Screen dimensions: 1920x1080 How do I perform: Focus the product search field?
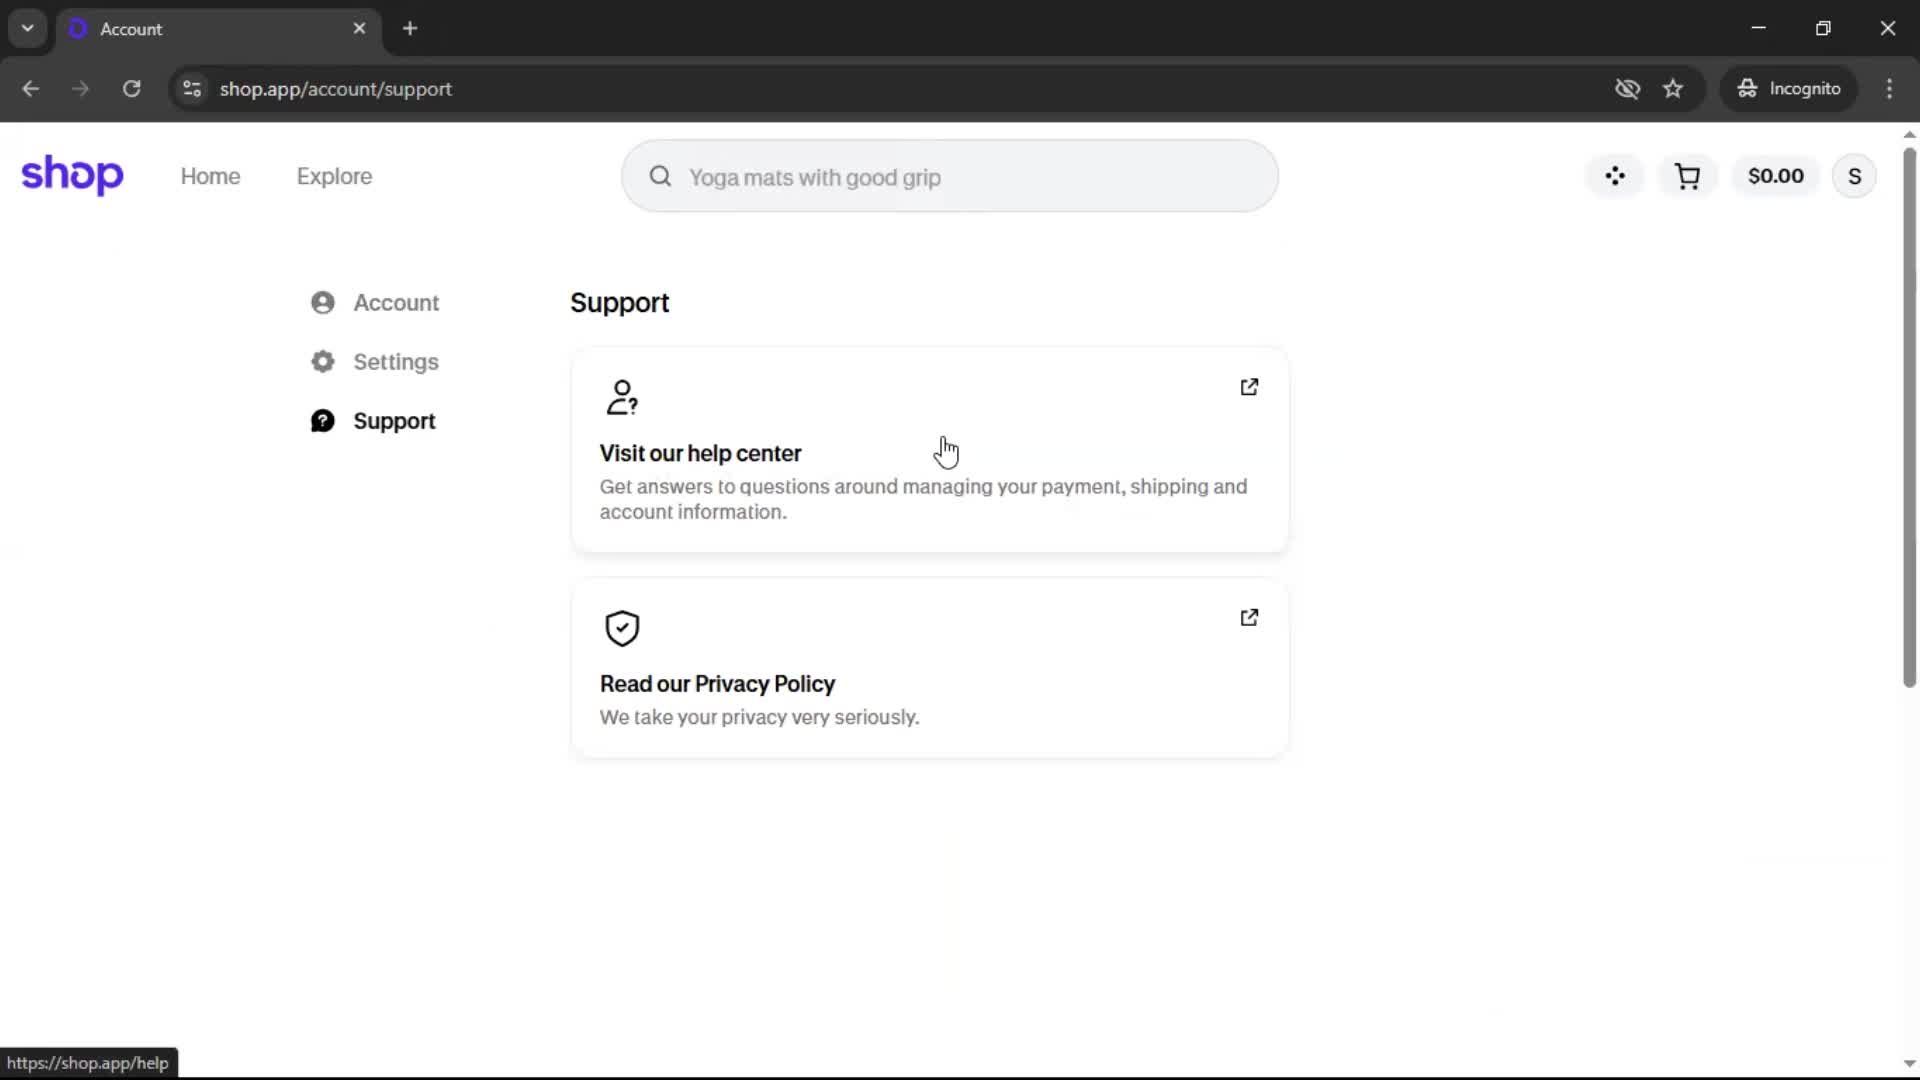(x=950, y=177)
